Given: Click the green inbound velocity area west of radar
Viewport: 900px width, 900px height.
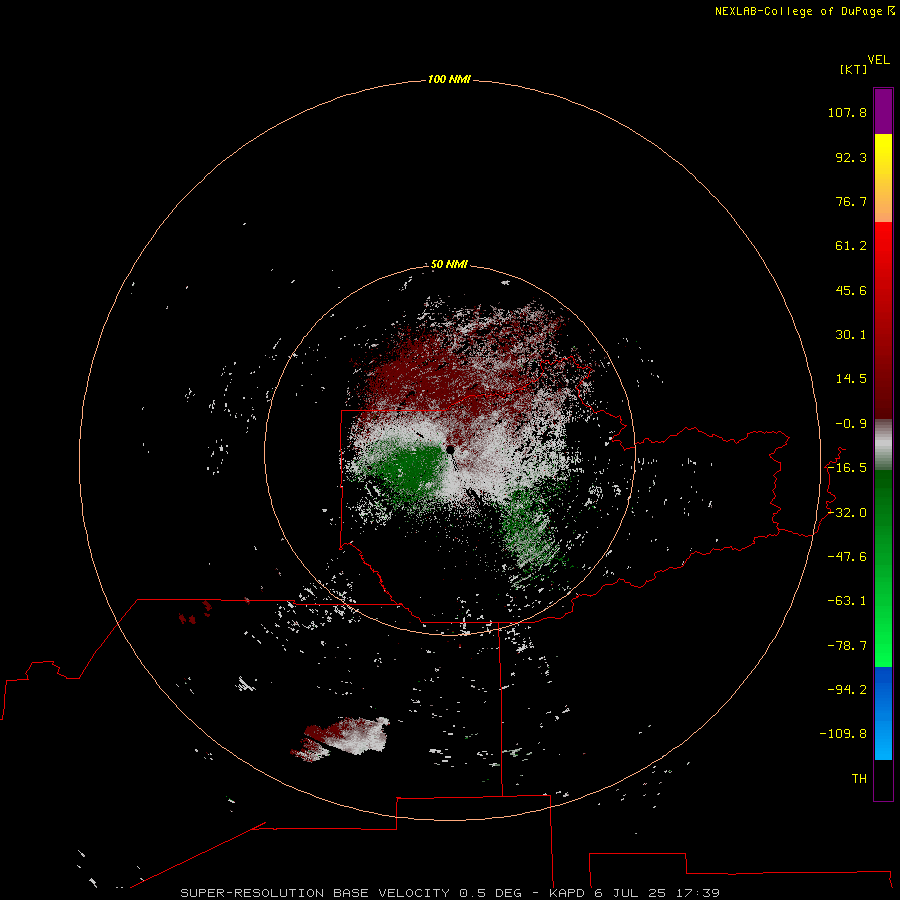Looking at the screenshot, I should (410, 470).
